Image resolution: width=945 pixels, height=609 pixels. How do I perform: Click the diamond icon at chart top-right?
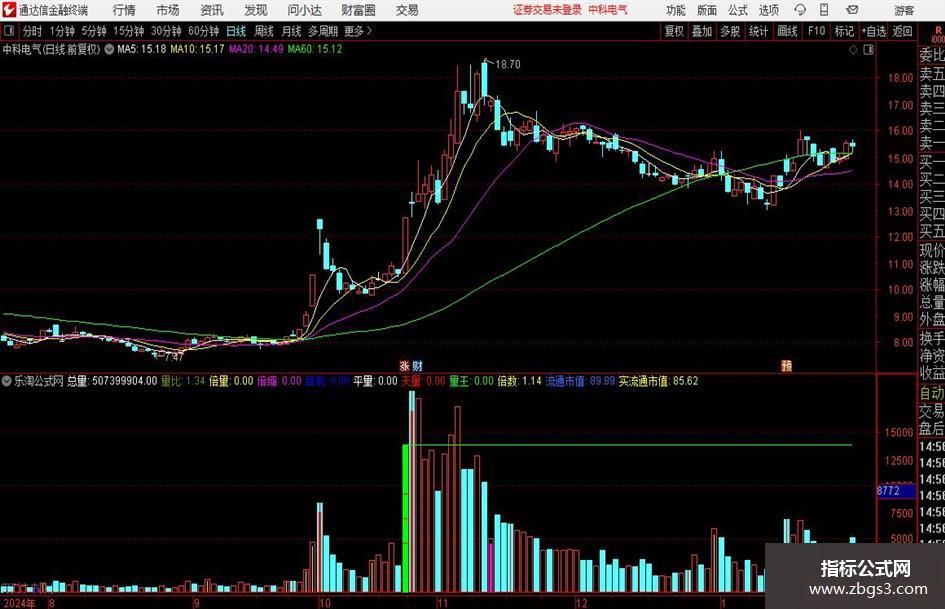coord(853,50)
